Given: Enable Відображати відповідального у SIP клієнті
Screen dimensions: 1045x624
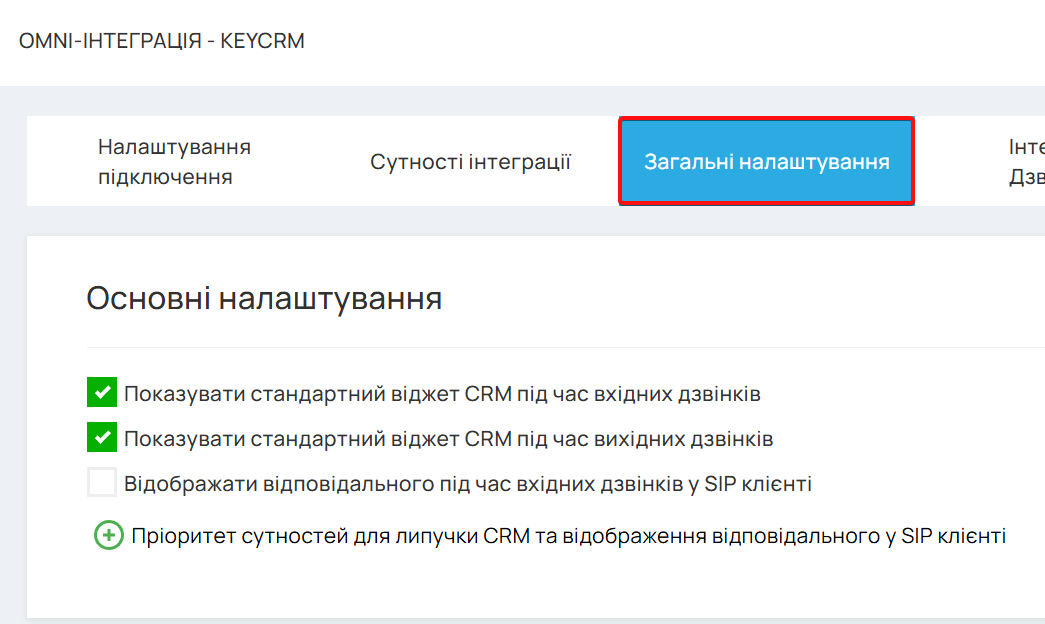Looking at the screenshot, I should click(102, 482).
